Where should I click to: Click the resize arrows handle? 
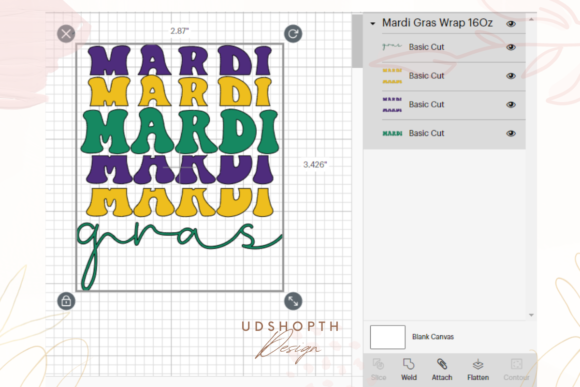coord(293,301)
